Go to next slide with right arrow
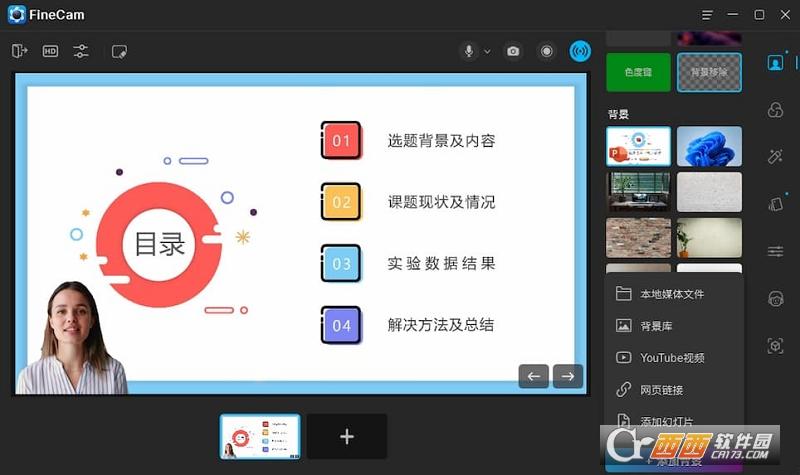Image resolution: width=800 pixels, height=475 pixels. [x=568, y=376]
